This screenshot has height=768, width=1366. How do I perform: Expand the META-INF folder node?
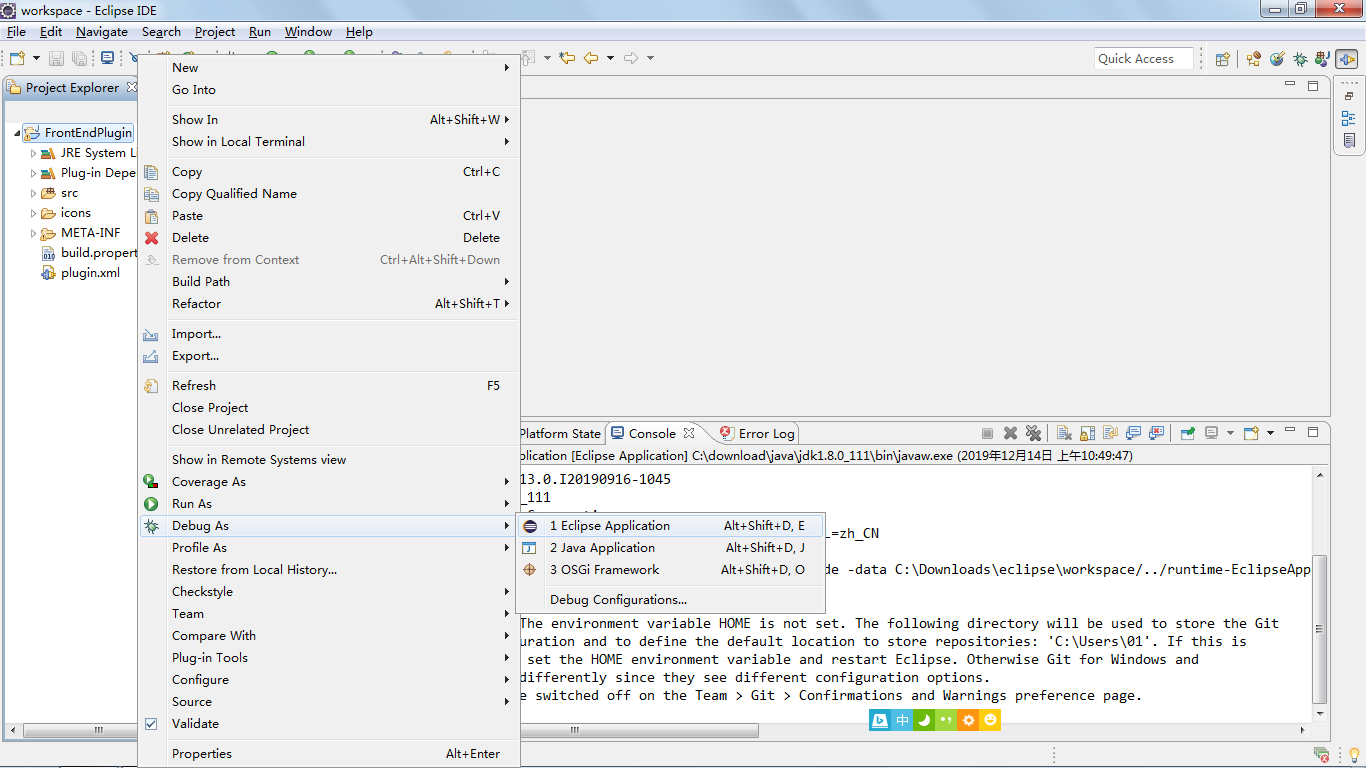33,233
